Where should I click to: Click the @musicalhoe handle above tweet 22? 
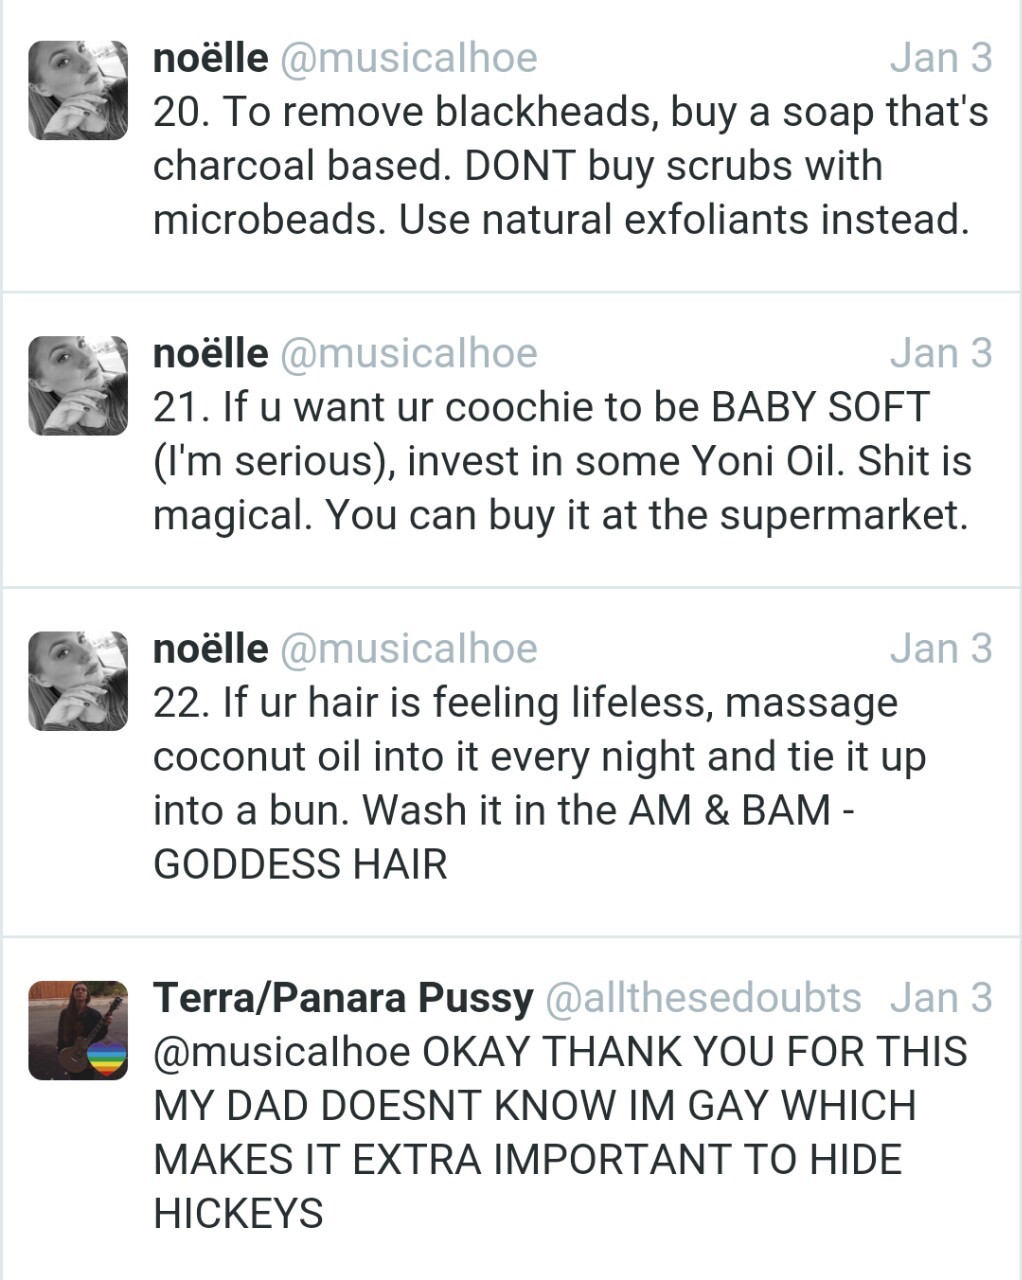(x=408, y=648)
